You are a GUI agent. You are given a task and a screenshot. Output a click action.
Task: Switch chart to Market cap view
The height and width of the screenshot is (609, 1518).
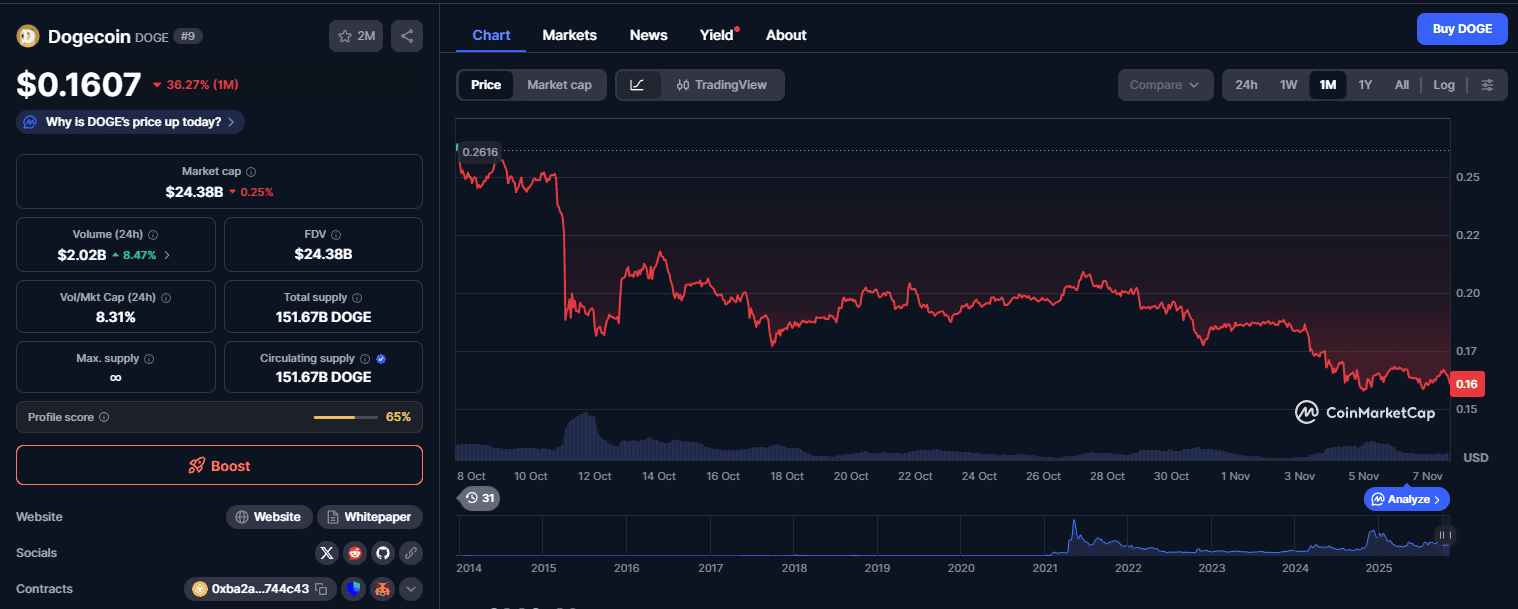tap(559, 85)
